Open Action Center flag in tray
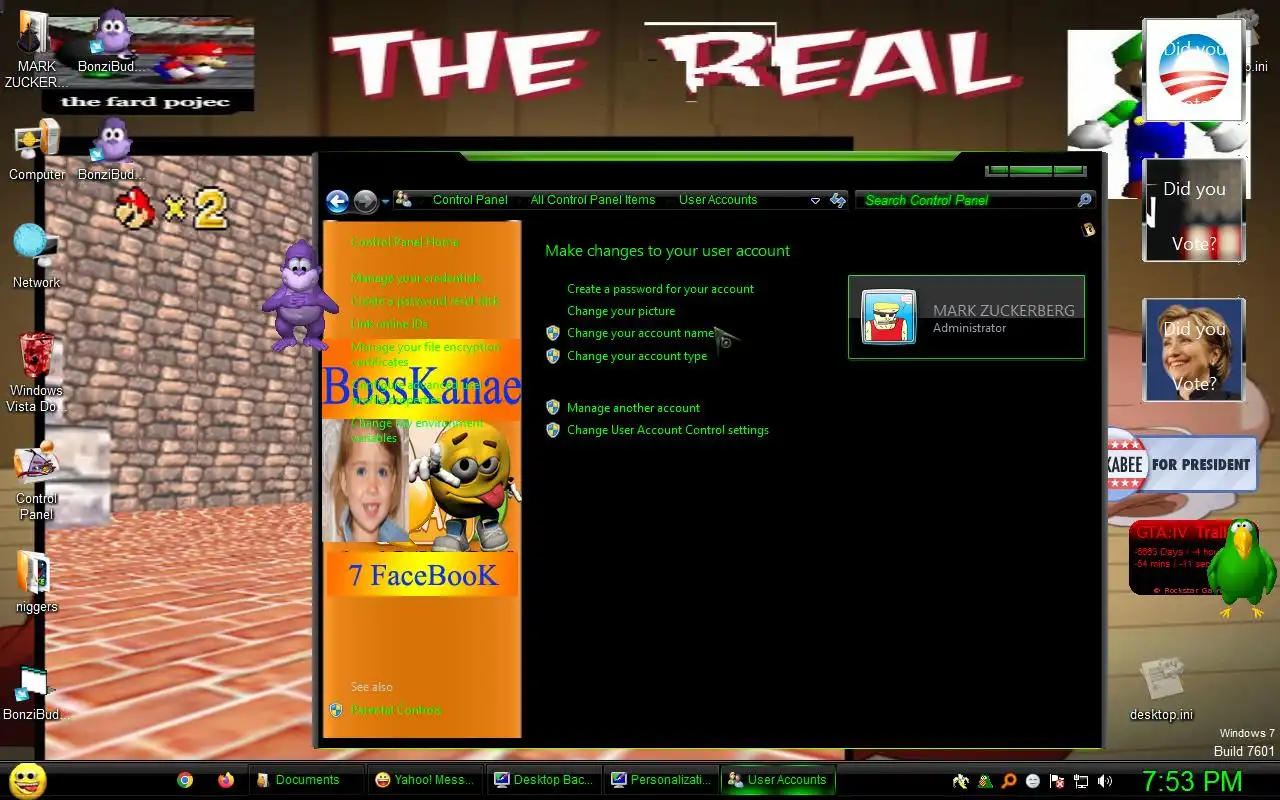Image resolution: width=1280 pixels, height=800 pixels. pos(1057,781)
